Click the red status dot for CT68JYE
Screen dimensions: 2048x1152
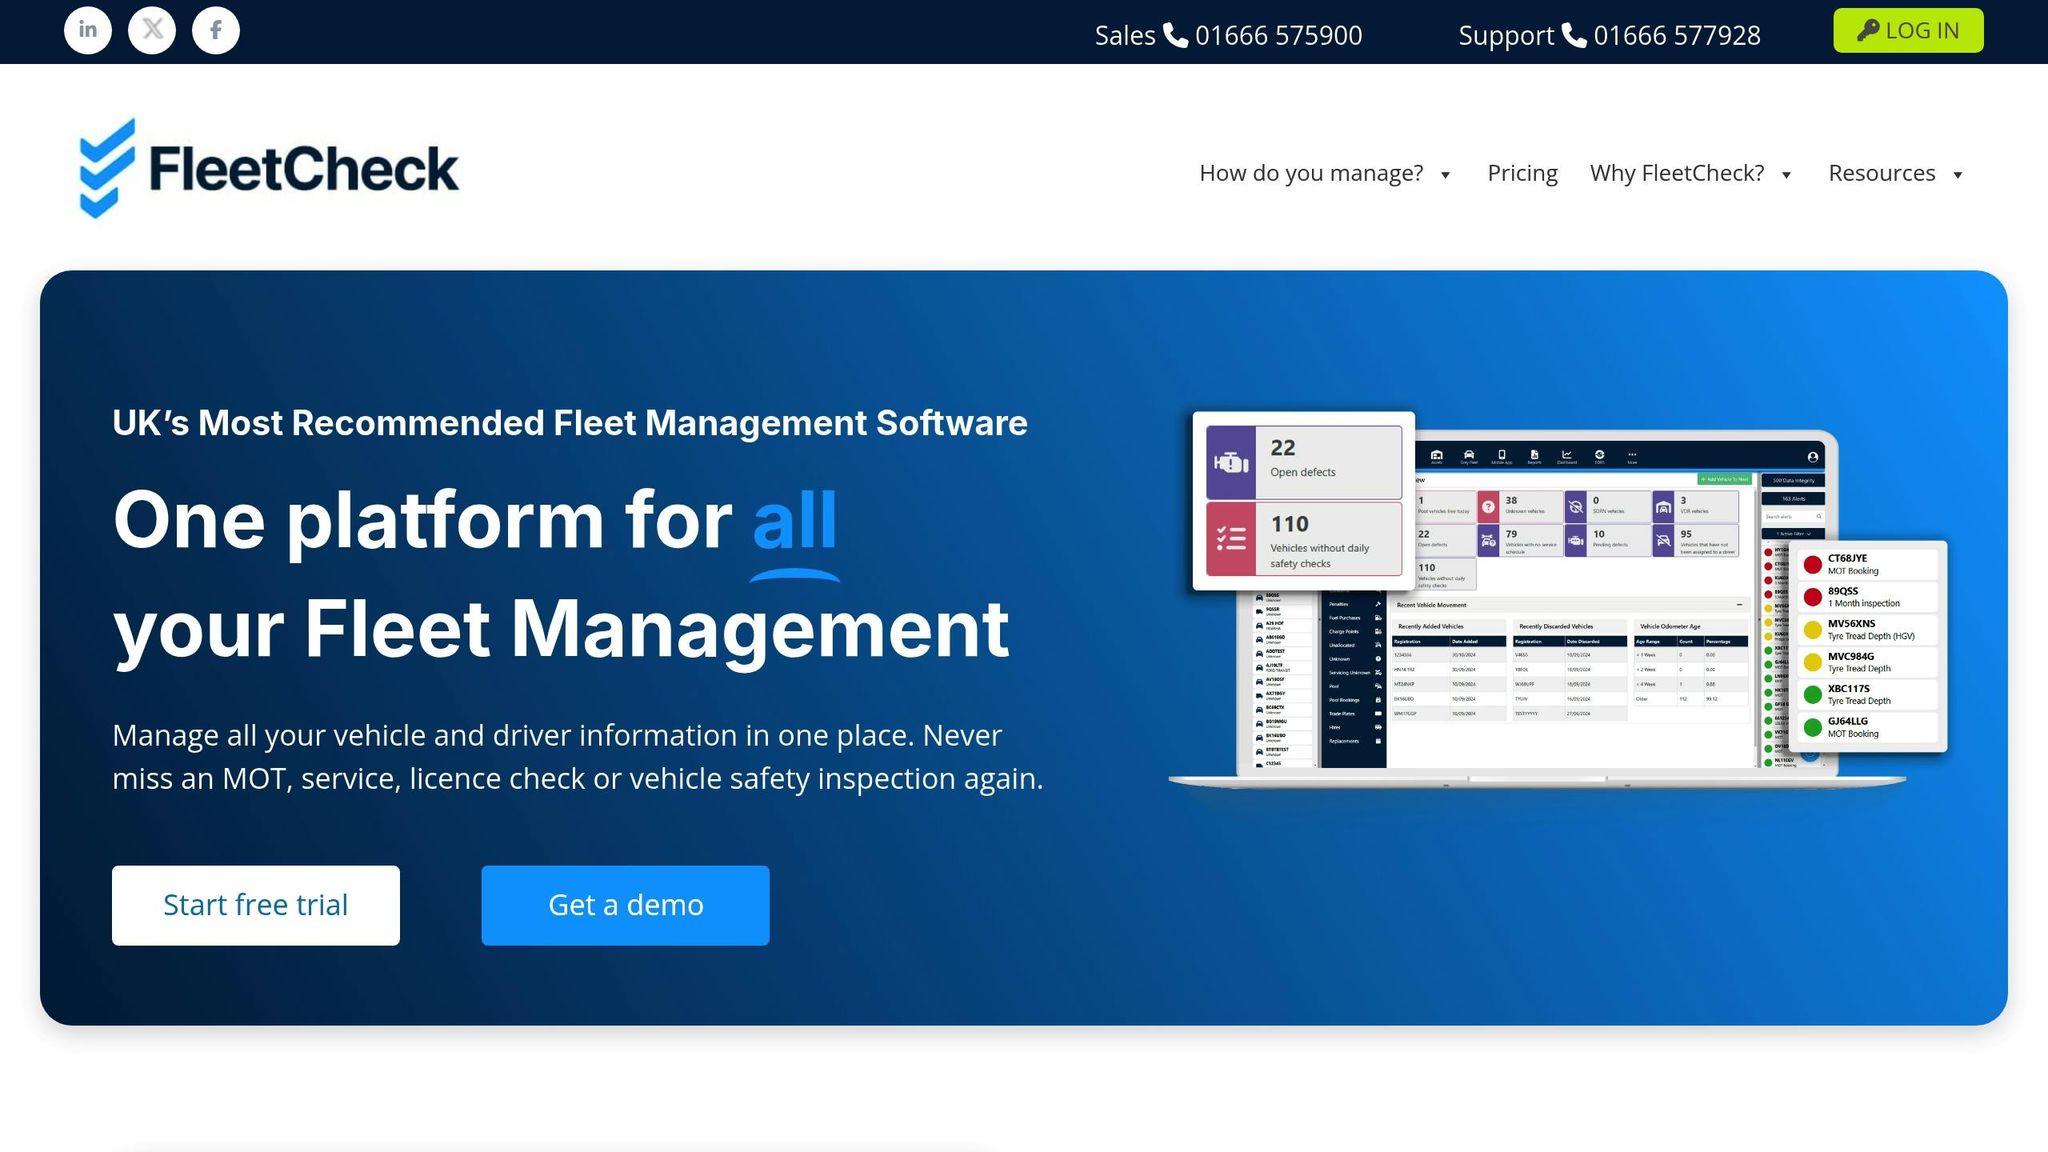(1812, 564)
